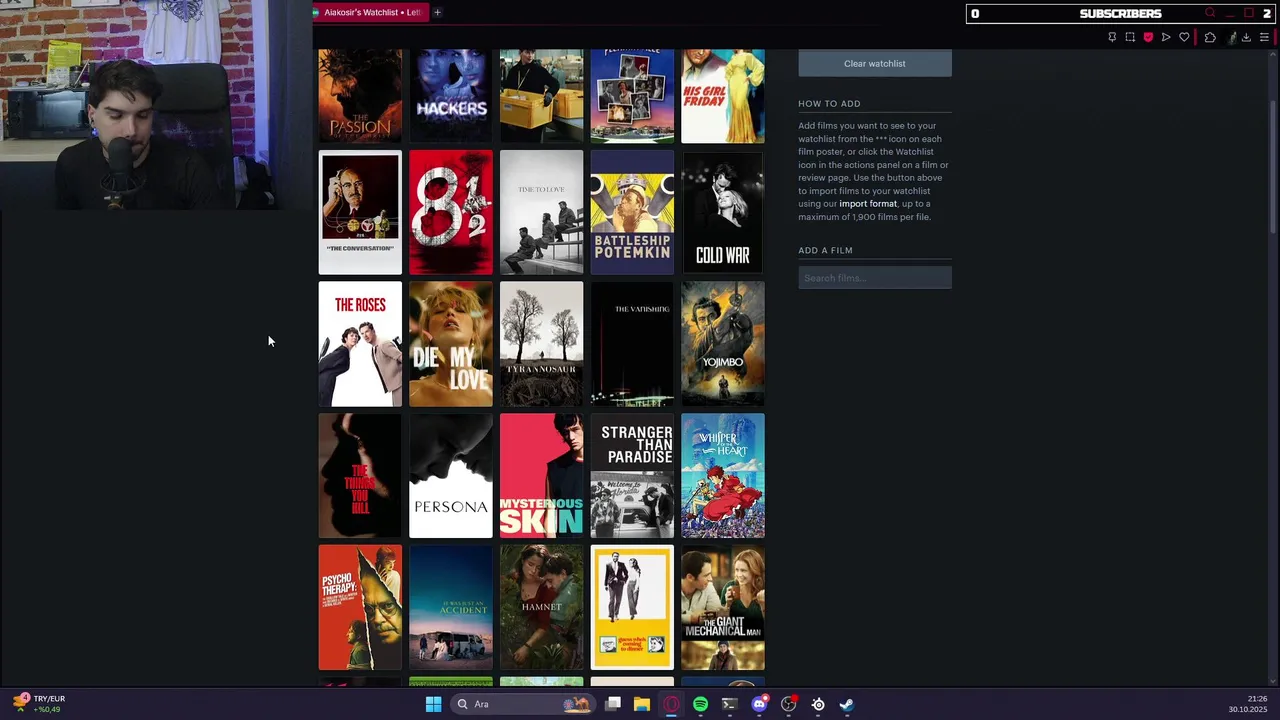Open the Cold War film poster
1280x720 pixels.
(x=723, y=212)
